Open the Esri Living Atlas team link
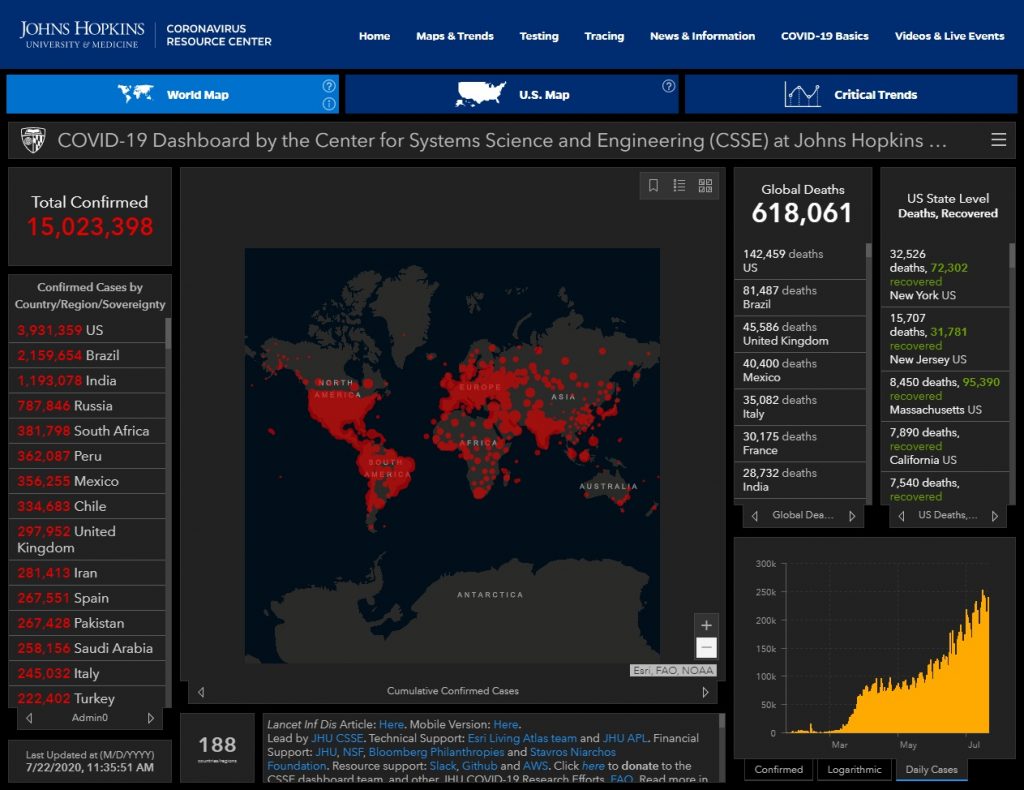The image size is (1024, 790). click(522, 738)
